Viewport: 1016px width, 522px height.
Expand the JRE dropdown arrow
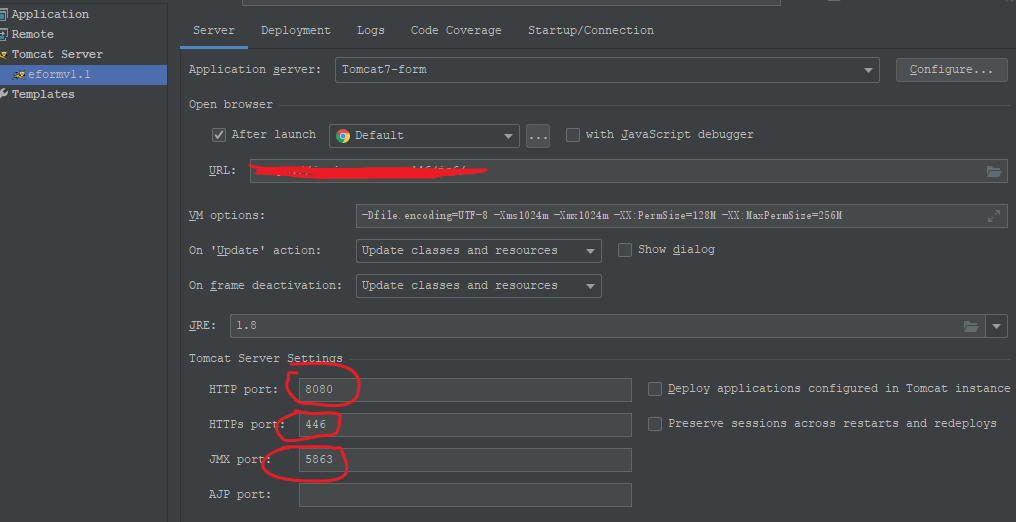click(996, 326)
